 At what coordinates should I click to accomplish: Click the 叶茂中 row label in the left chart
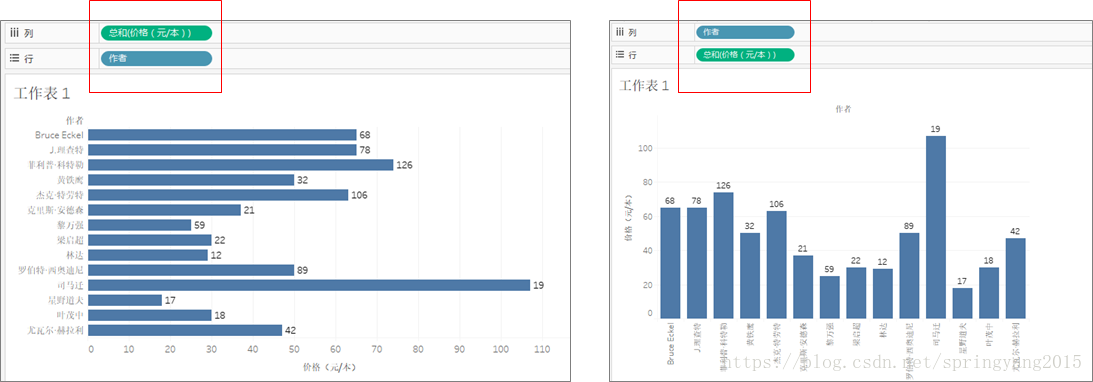click(x=70, y=315)
